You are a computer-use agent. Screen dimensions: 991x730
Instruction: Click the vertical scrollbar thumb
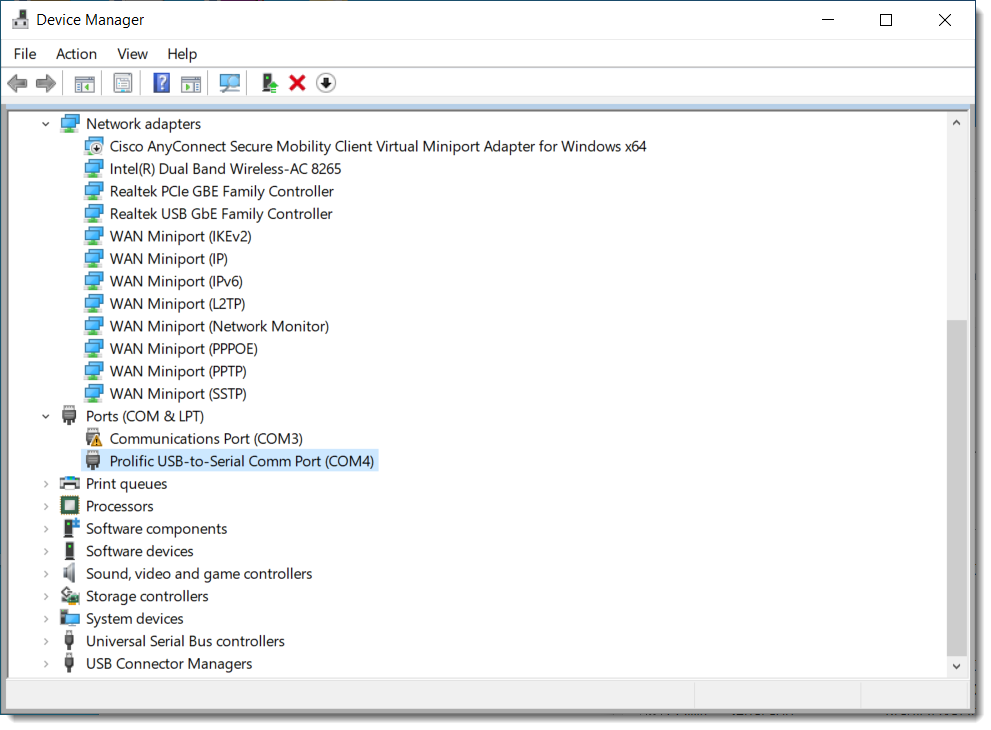956,487
